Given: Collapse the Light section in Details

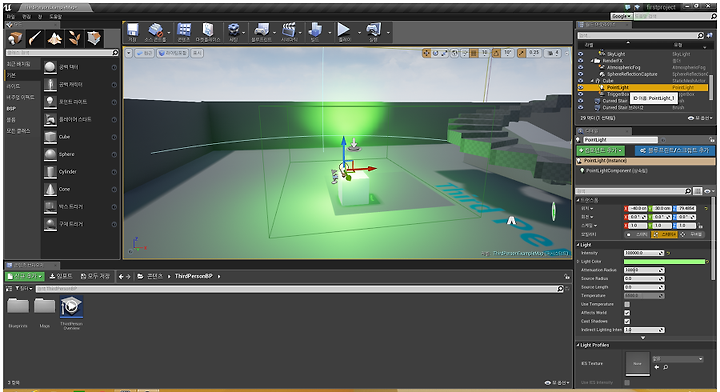Looking at the screenshot, I should coord(578,245).
